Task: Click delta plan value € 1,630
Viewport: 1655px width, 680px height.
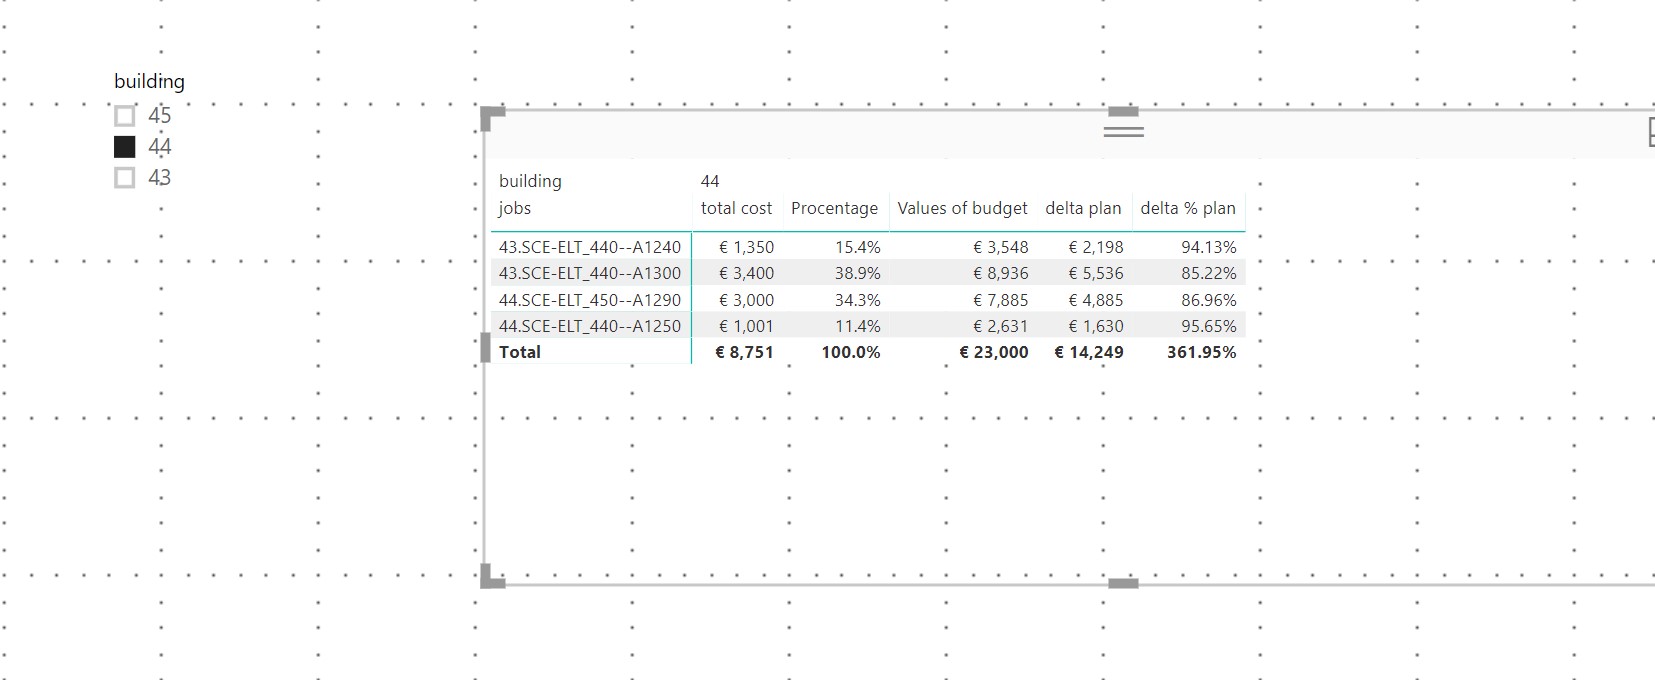Action: pos(1096,326)
